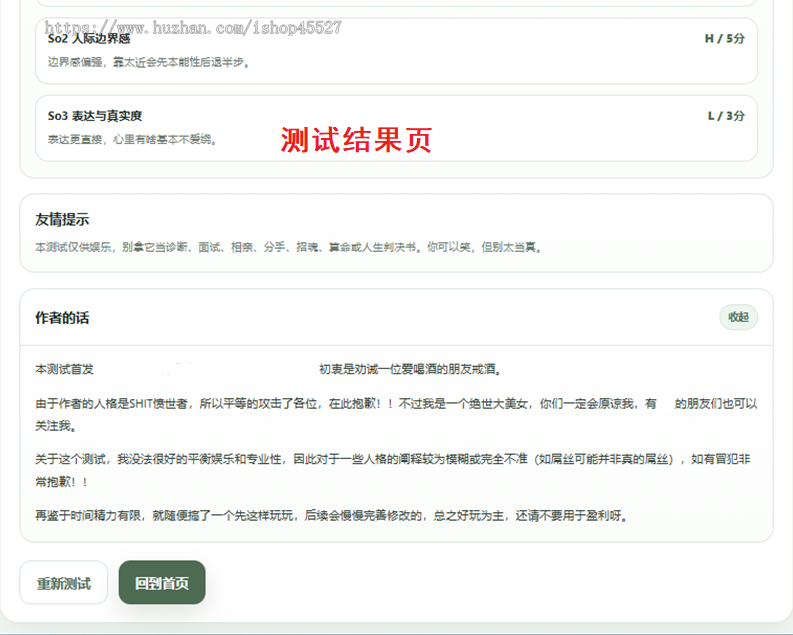Click the description 边界感偏强，靠太近会先本能性后退半步
The height and width of the screenshot is (635, 793).
(x=148, y=62)
